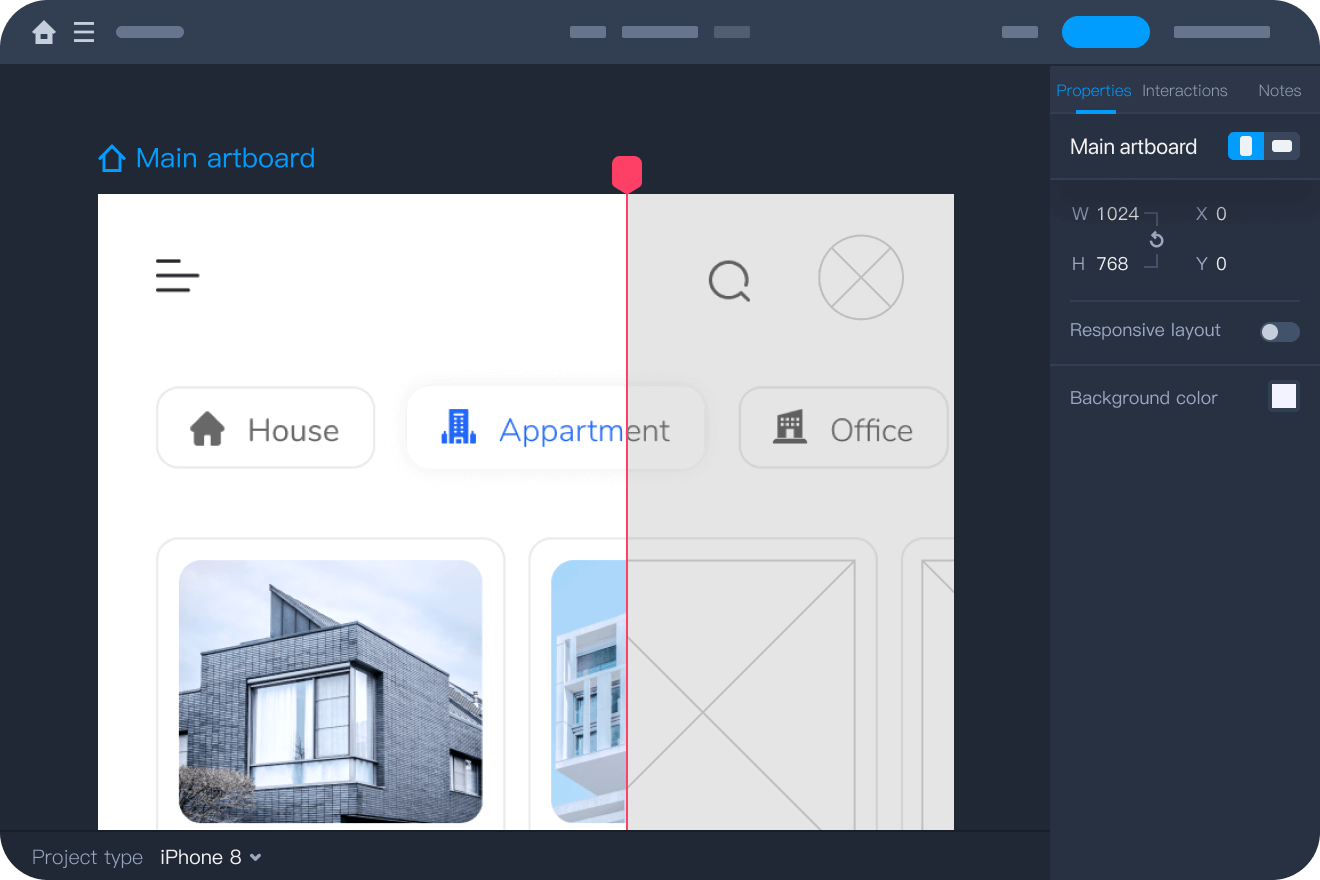Click the office building icon on the Office filter

coord(791,427)
